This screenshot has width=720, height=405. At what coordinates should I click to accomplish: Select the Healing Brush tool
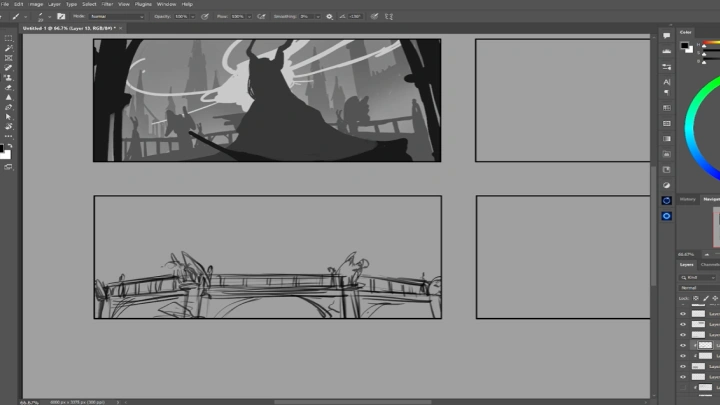8,68
